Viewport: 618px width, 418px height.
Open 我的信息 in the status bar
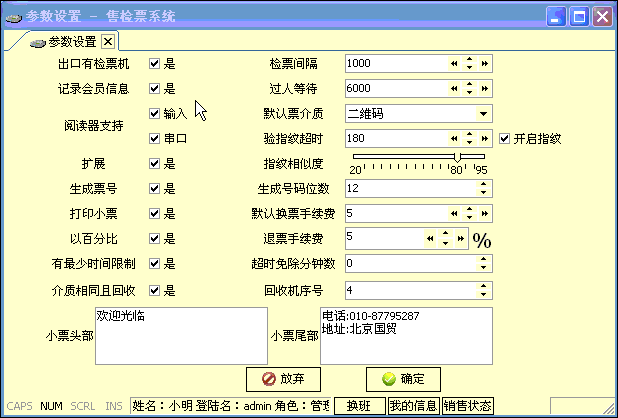pos(413,406)
